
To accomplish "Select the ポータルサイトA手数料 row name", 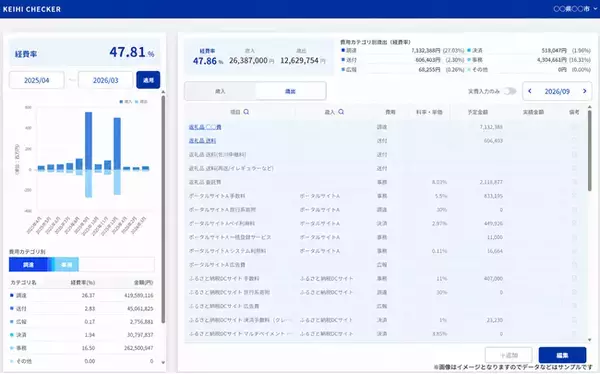I will coord(217,196).
